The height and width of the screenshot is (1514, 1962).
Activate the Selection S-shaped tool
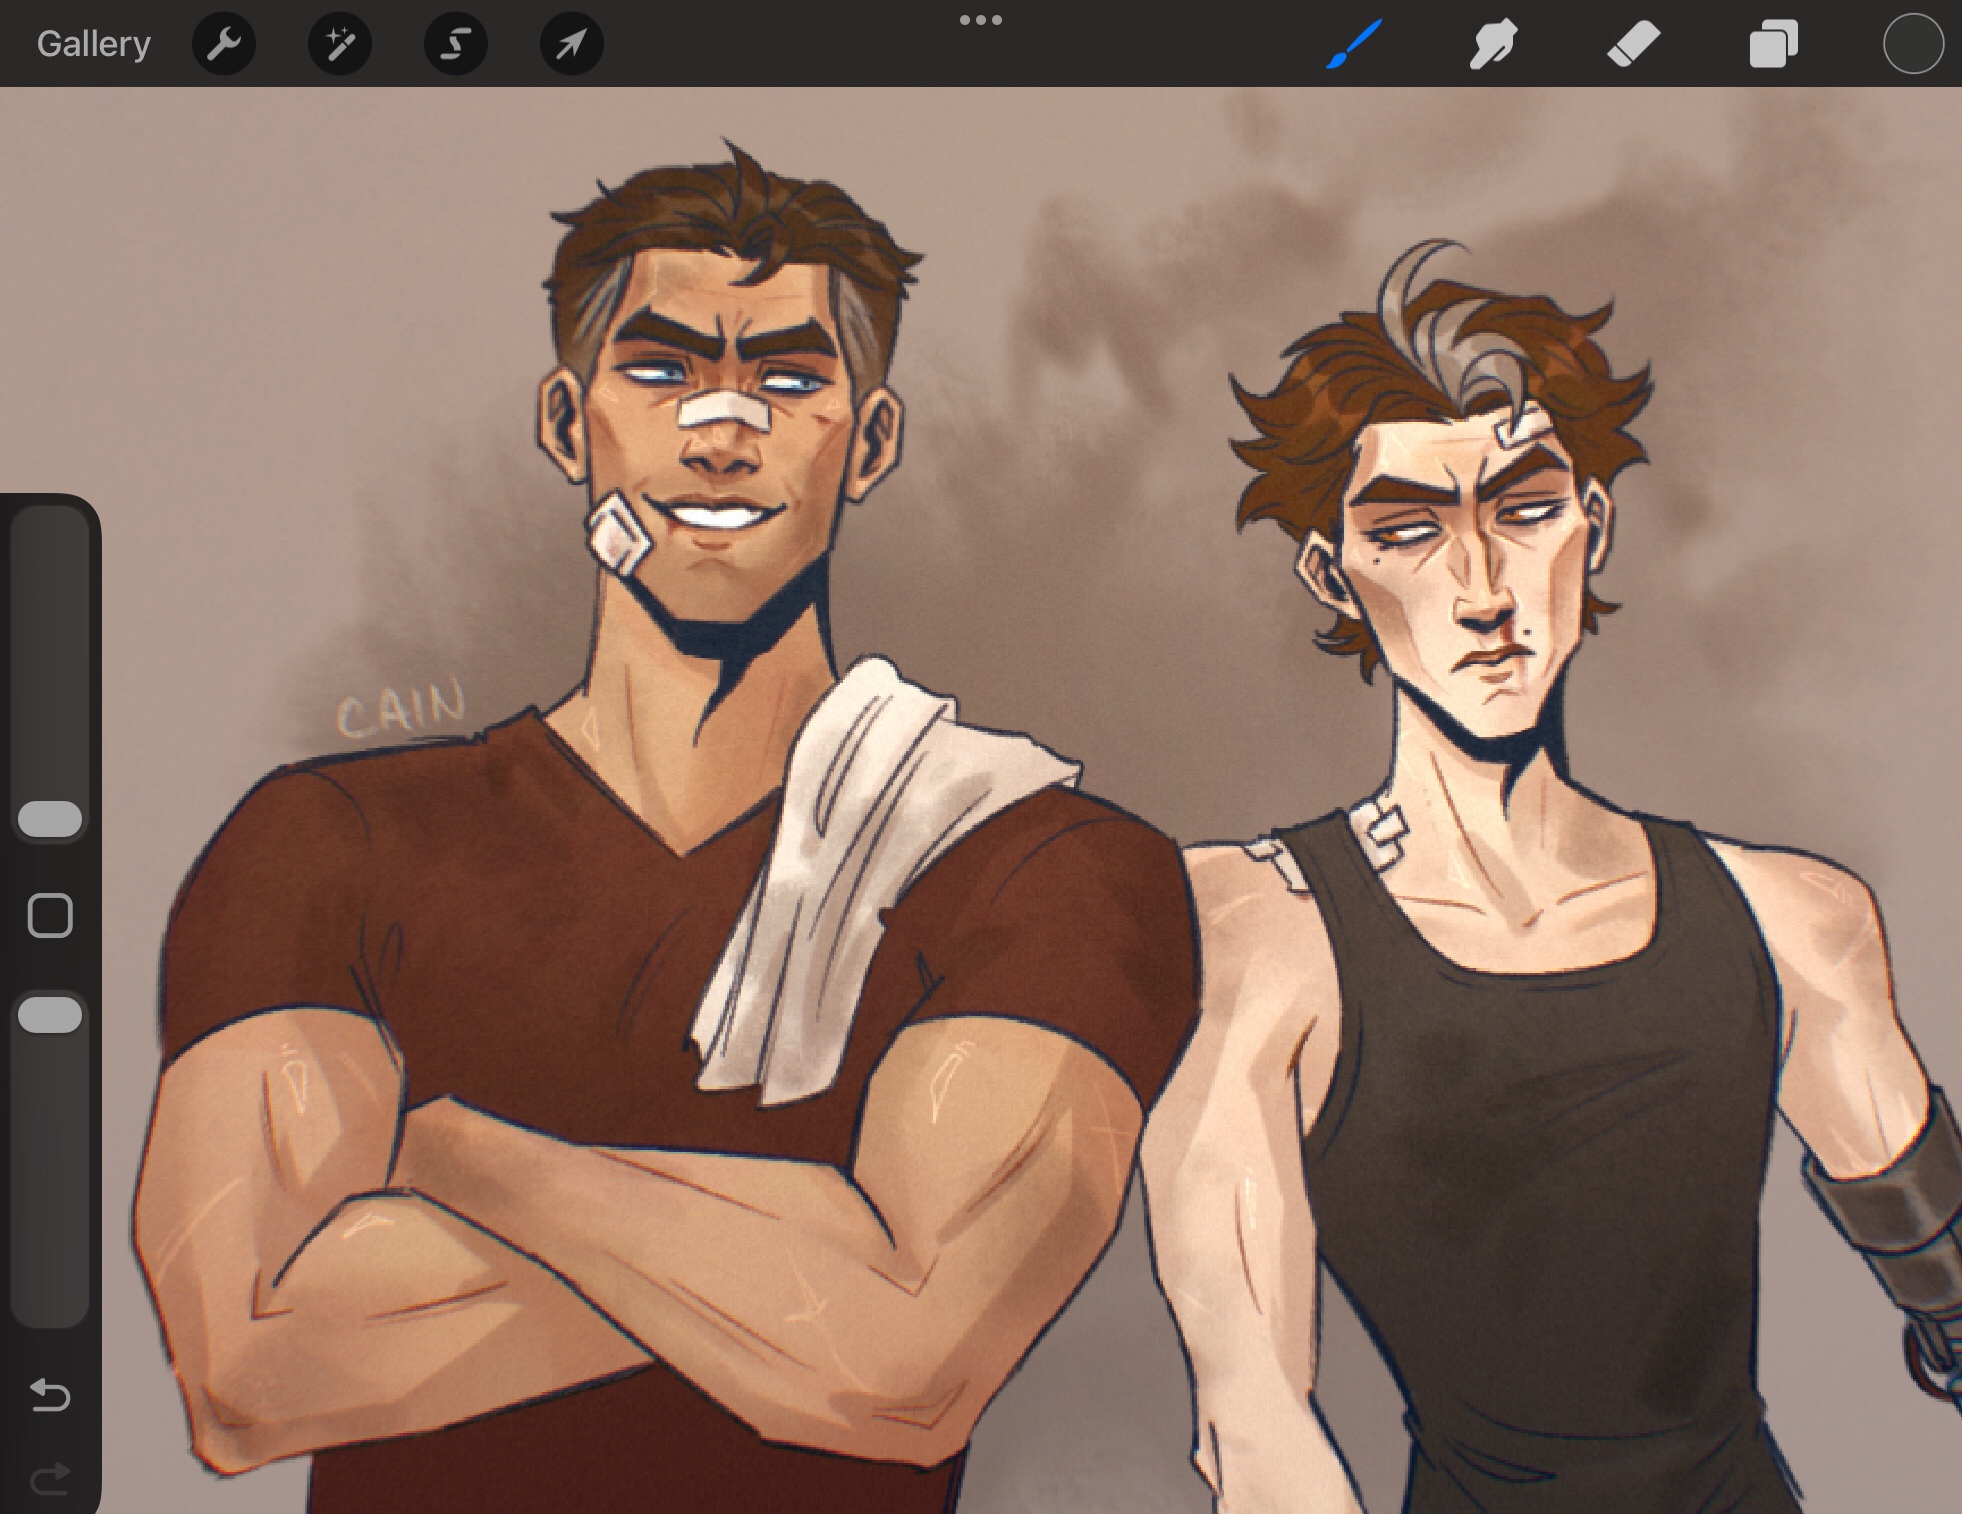[x=456, y=44]
